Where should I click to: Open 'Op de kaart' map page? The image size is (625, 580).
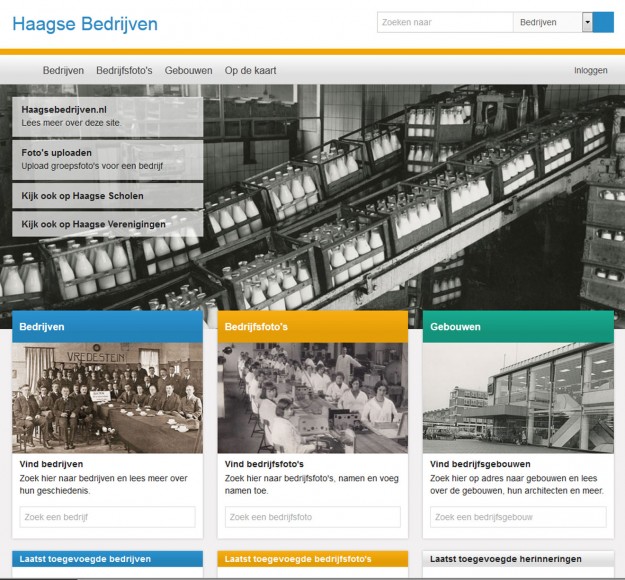pos(250,71)
